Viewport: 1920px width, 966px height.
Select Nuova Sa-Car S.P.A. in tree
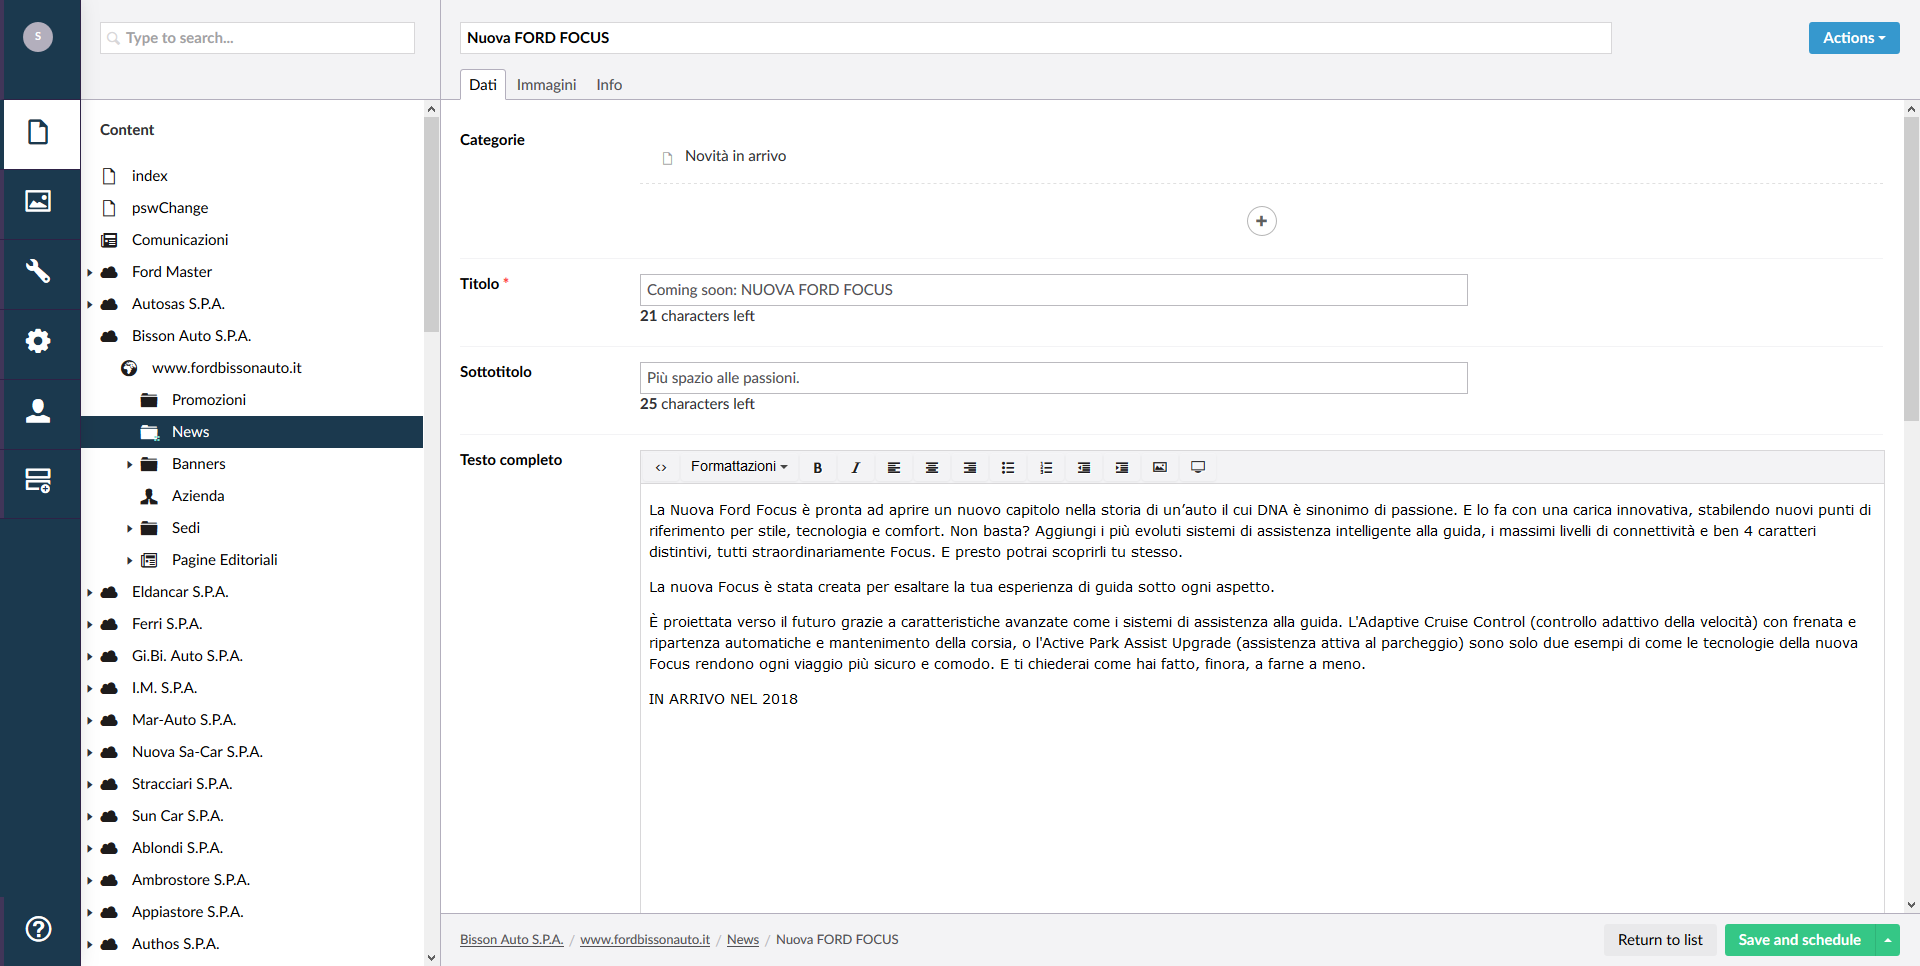[x=197, y=752]
